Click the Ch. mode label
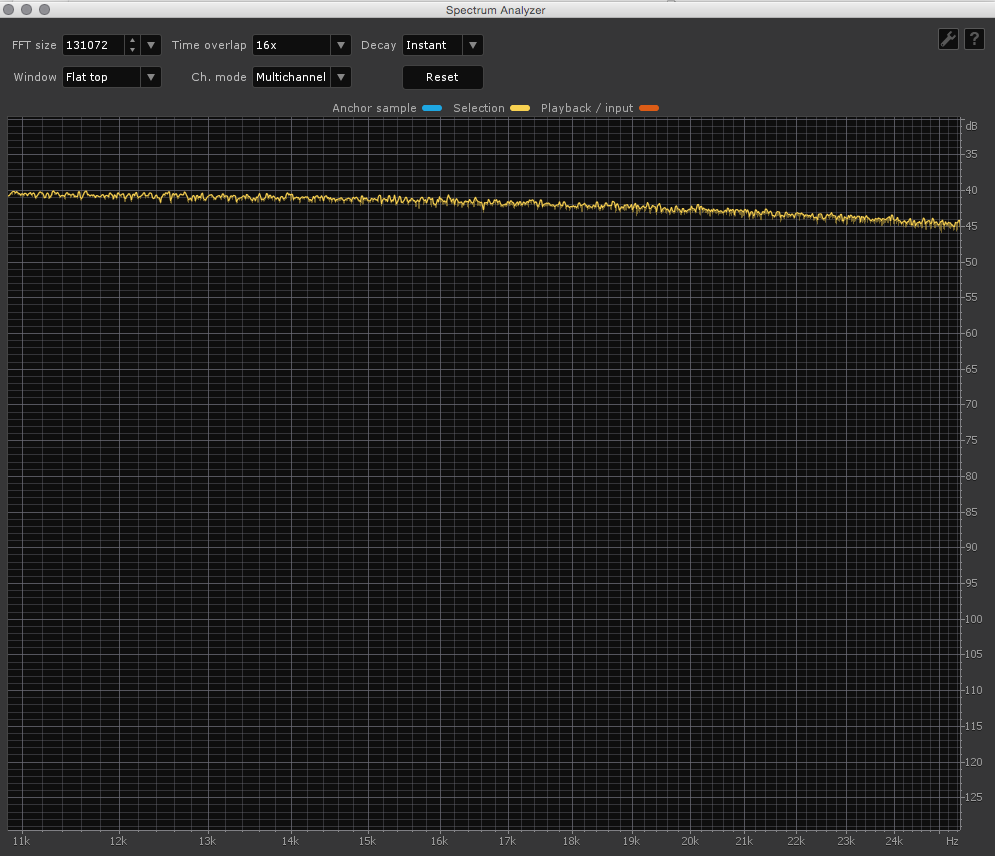 (x=218, y=77)
